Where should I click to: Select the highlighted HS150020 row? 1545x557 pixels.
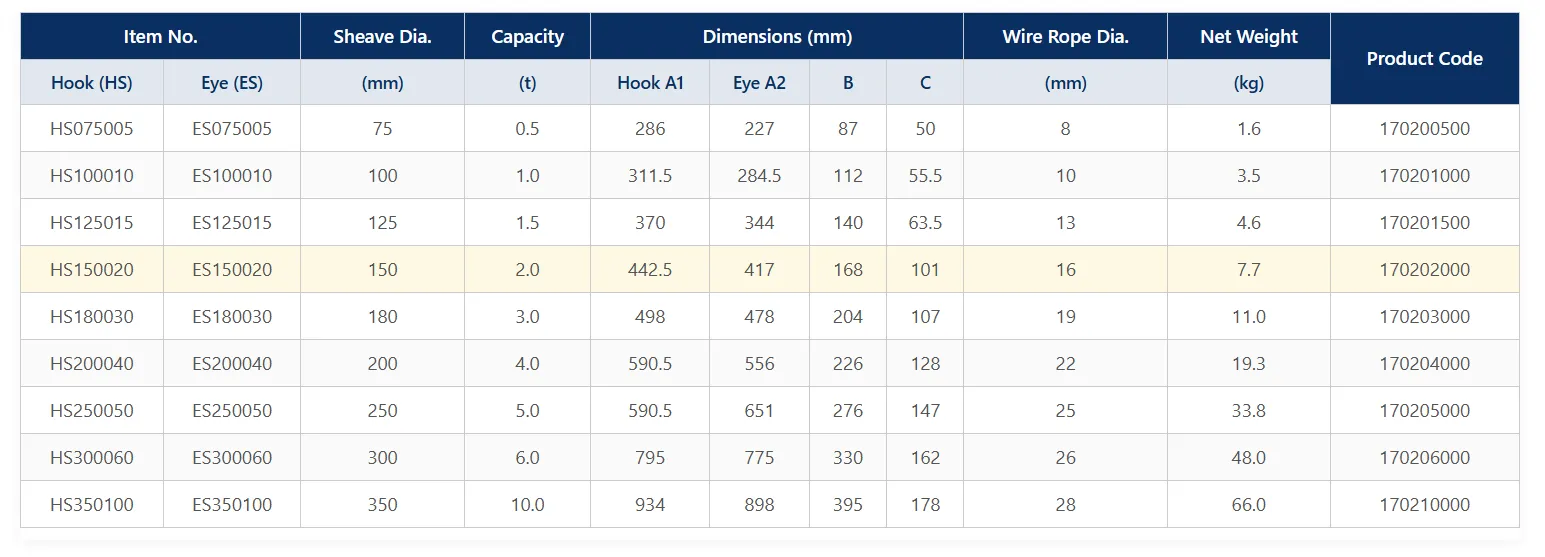[x=770, y=270]
